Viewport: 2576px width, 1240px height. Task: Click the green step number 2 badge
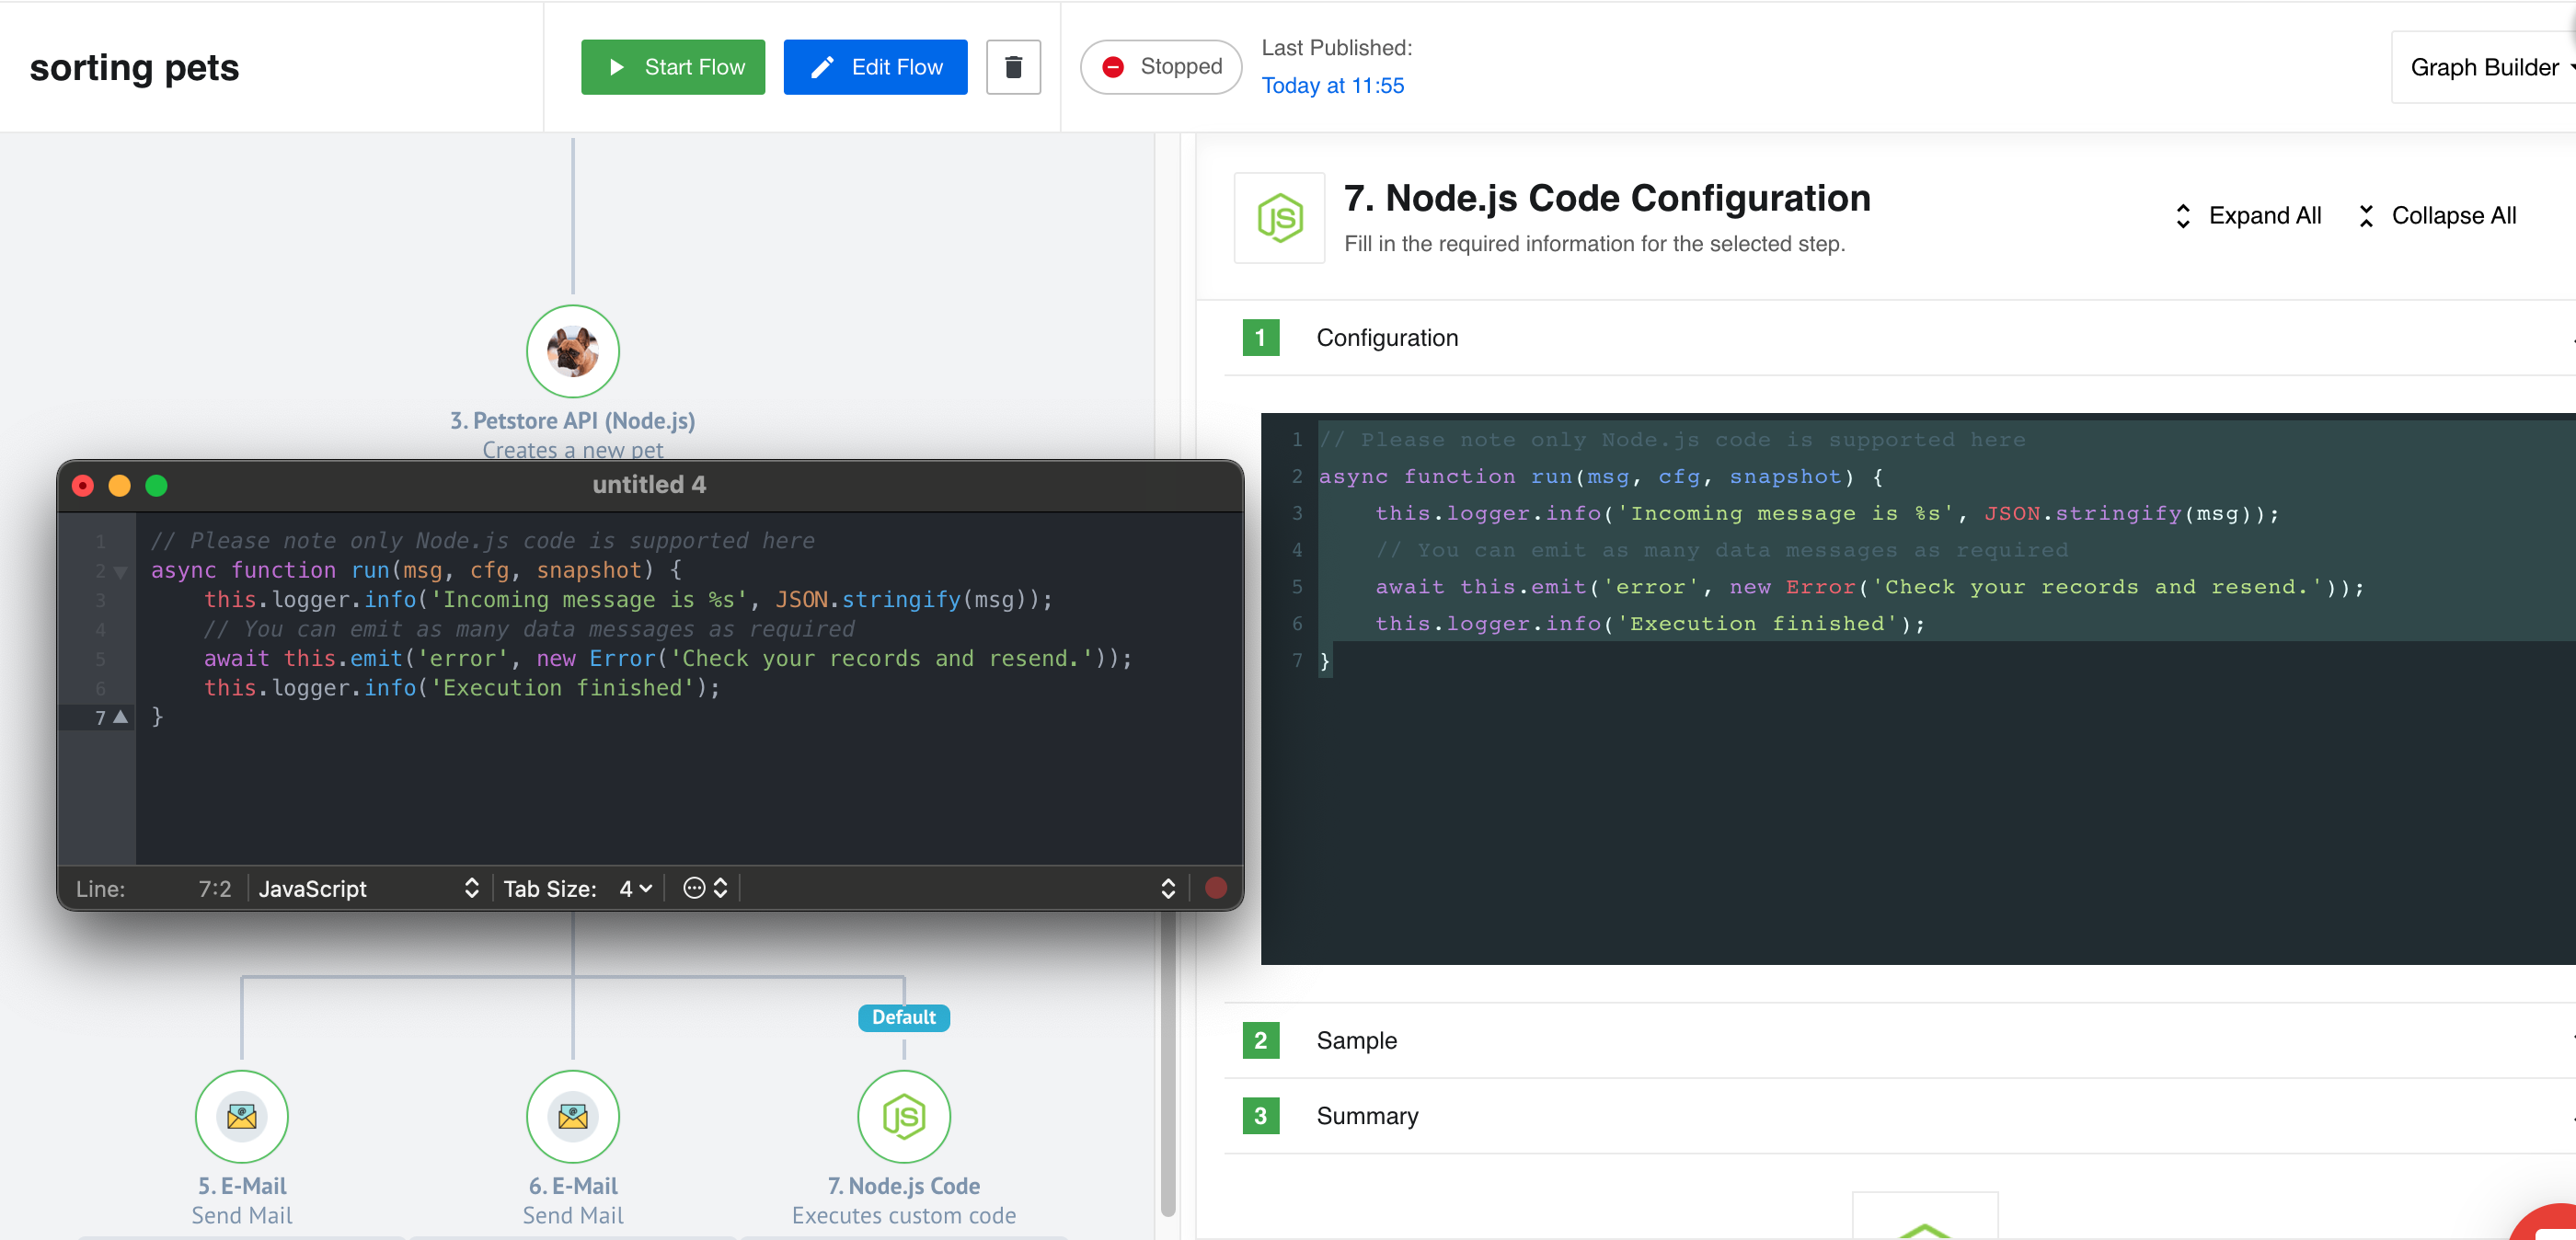1261,1040
